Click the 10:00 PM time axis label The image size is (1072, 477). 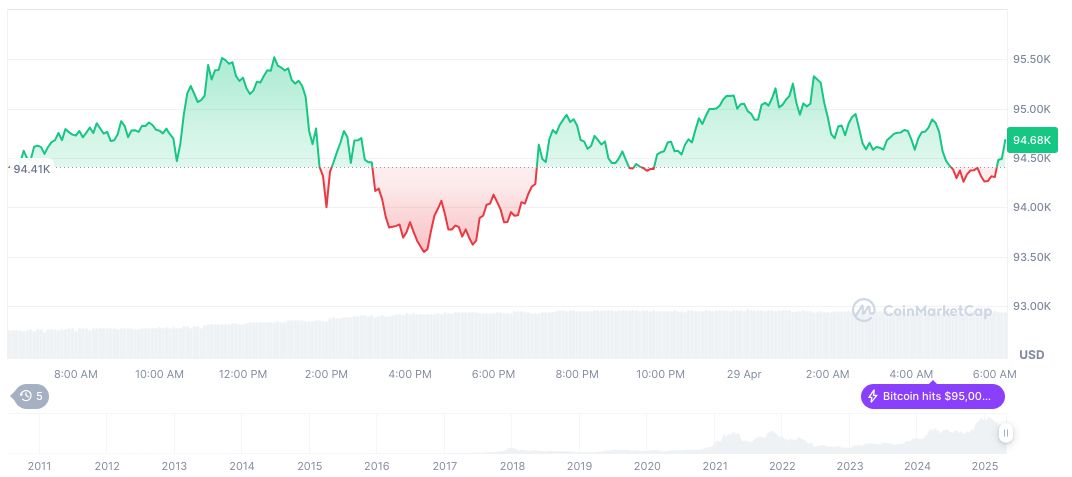tap(660, 374)
